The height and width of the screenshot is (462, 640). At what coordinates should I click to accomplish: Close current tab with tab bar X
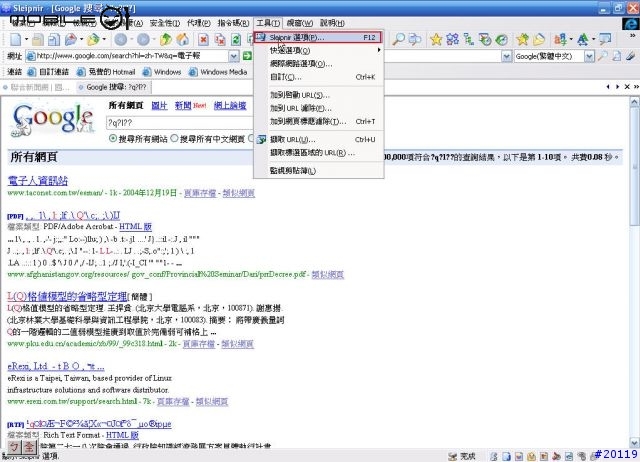[x=627, y=87]
